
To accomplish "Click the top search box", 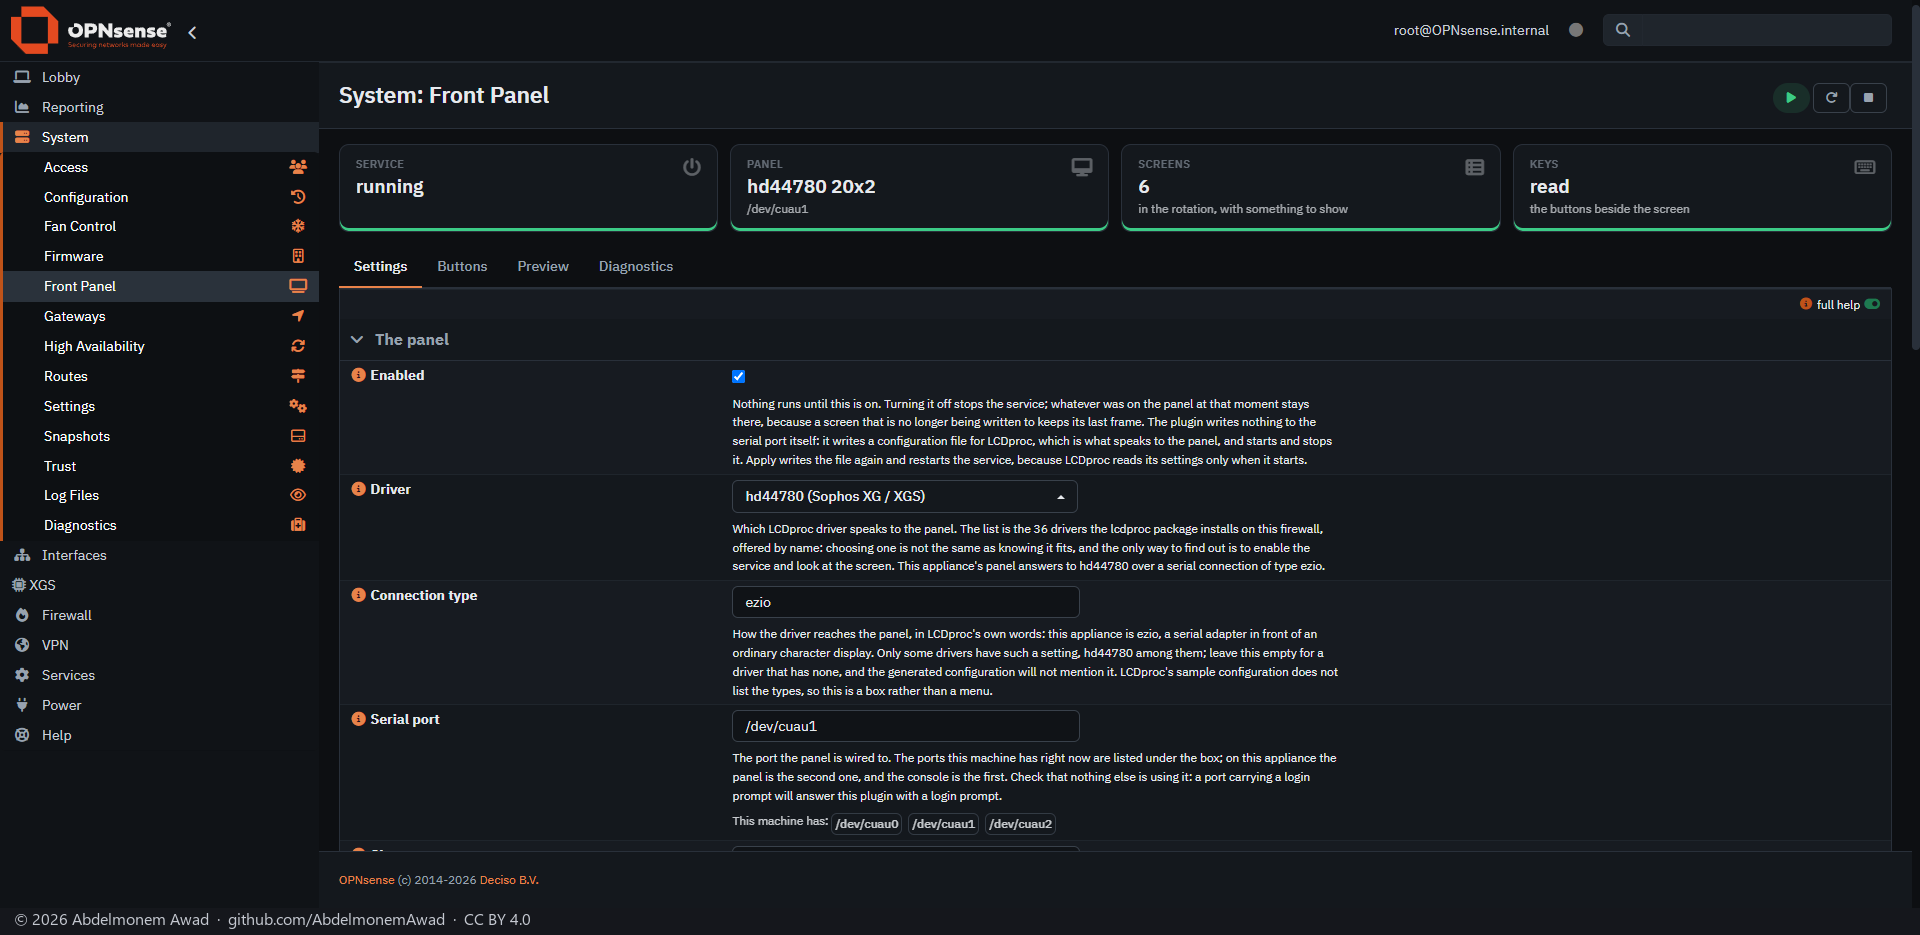I will click(x=1747, y=30).
